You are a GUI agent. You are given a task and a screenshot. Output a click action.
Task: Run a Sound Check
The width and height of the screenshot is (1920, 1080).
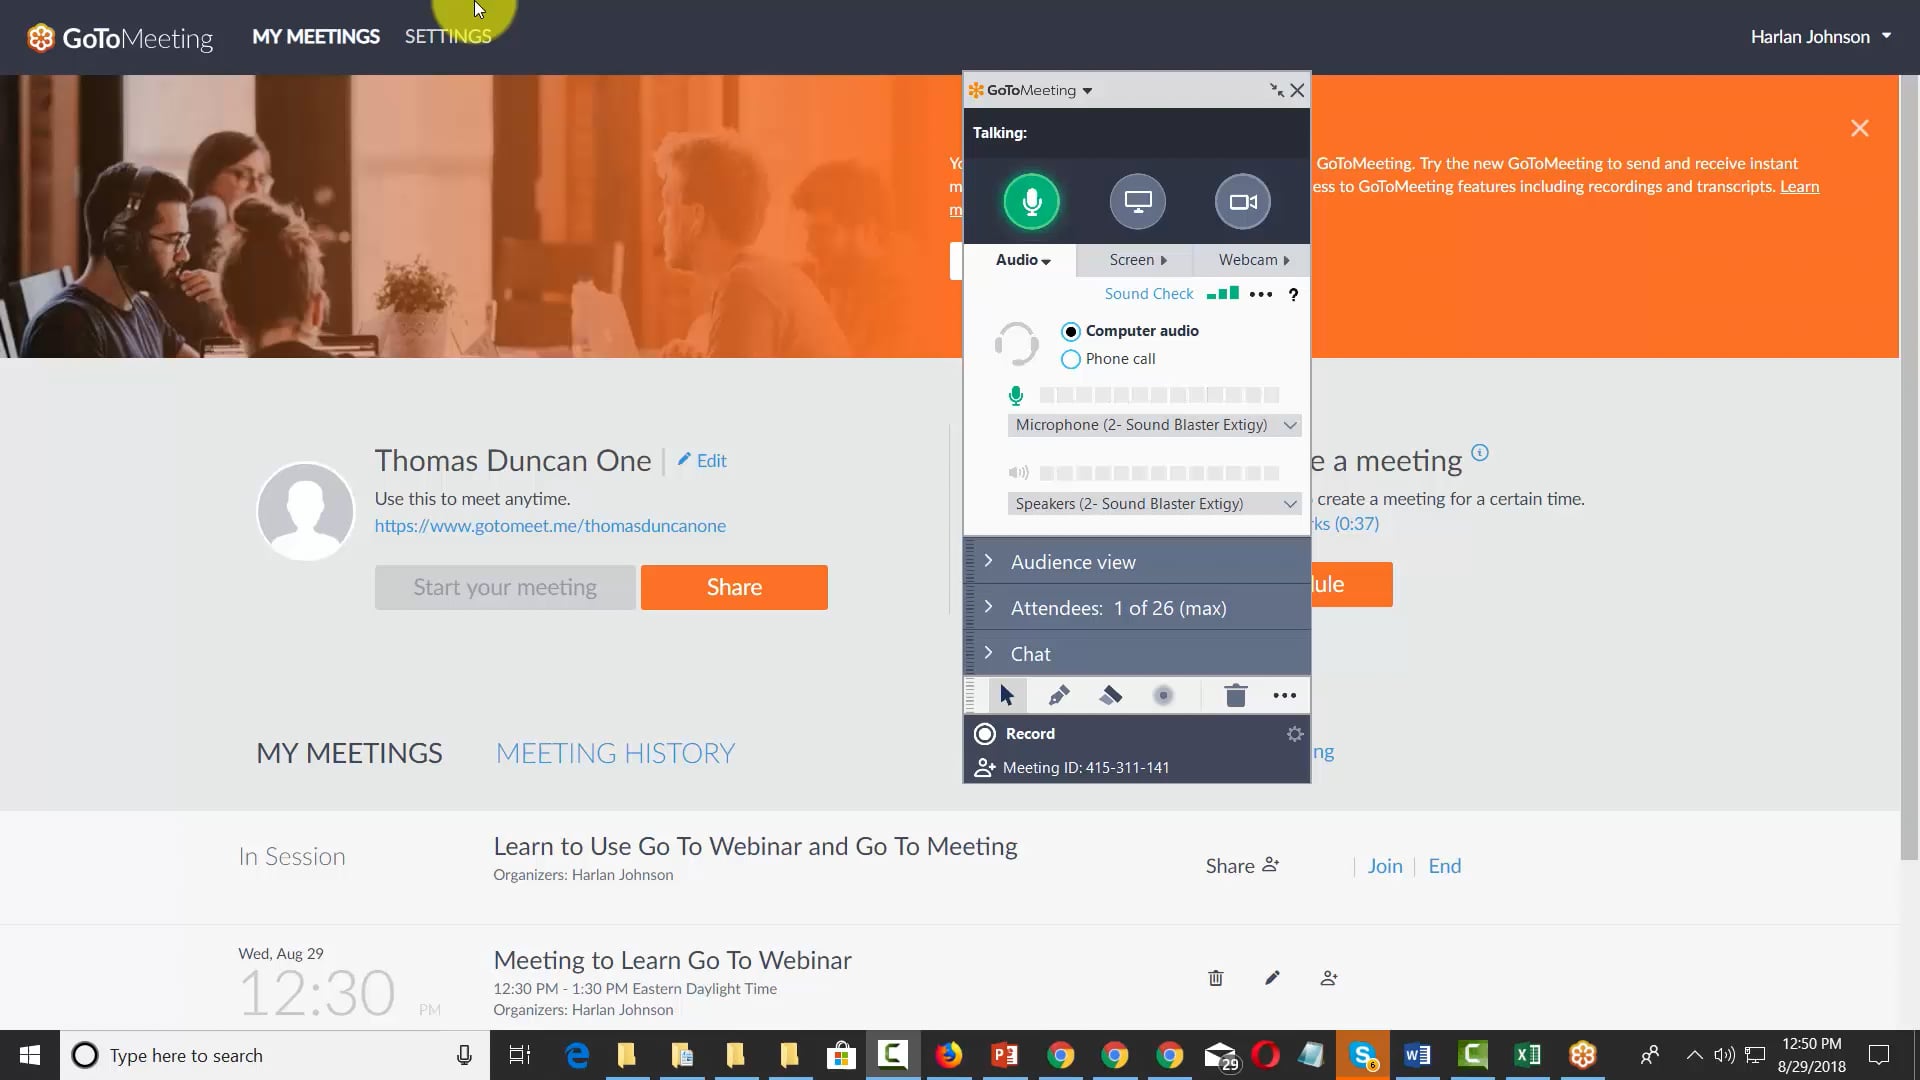(x=1148, y=293)
